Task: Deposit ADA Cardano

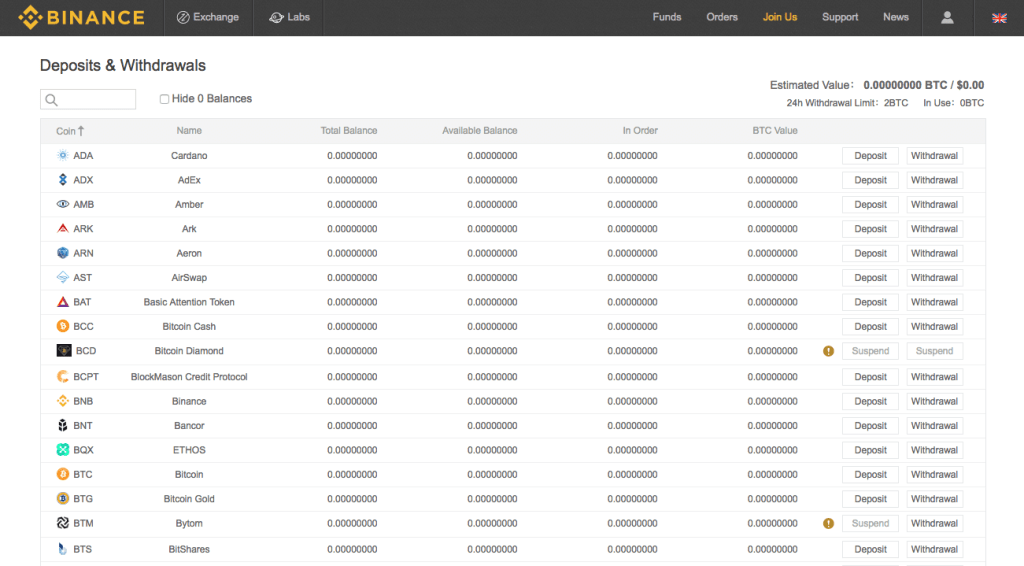Action: click(871, 155)
